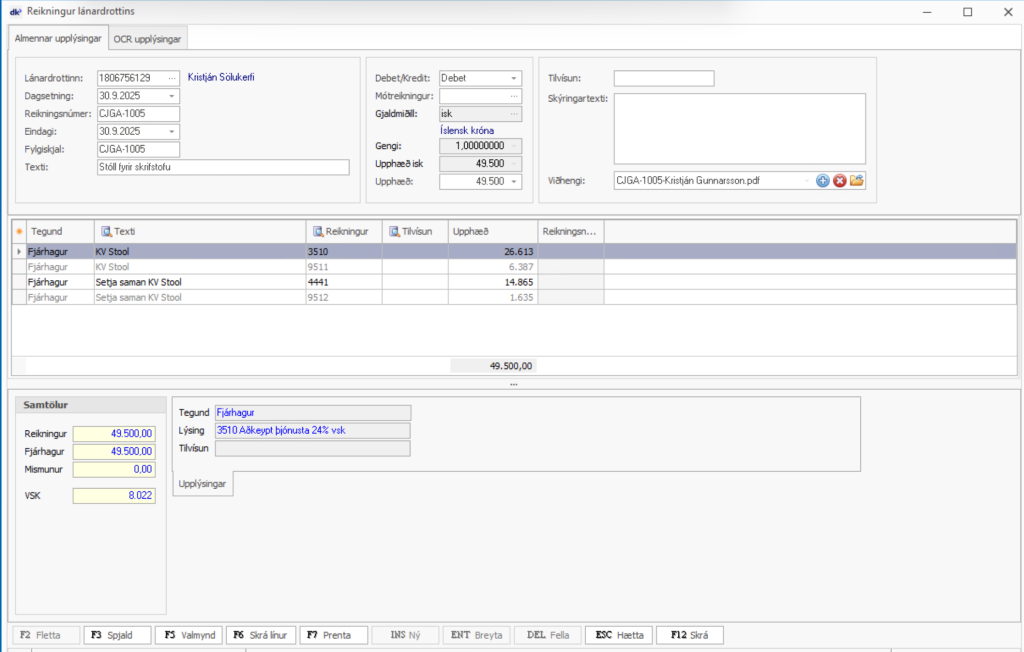Open the attachment folder browse icon

click(857, 181)
